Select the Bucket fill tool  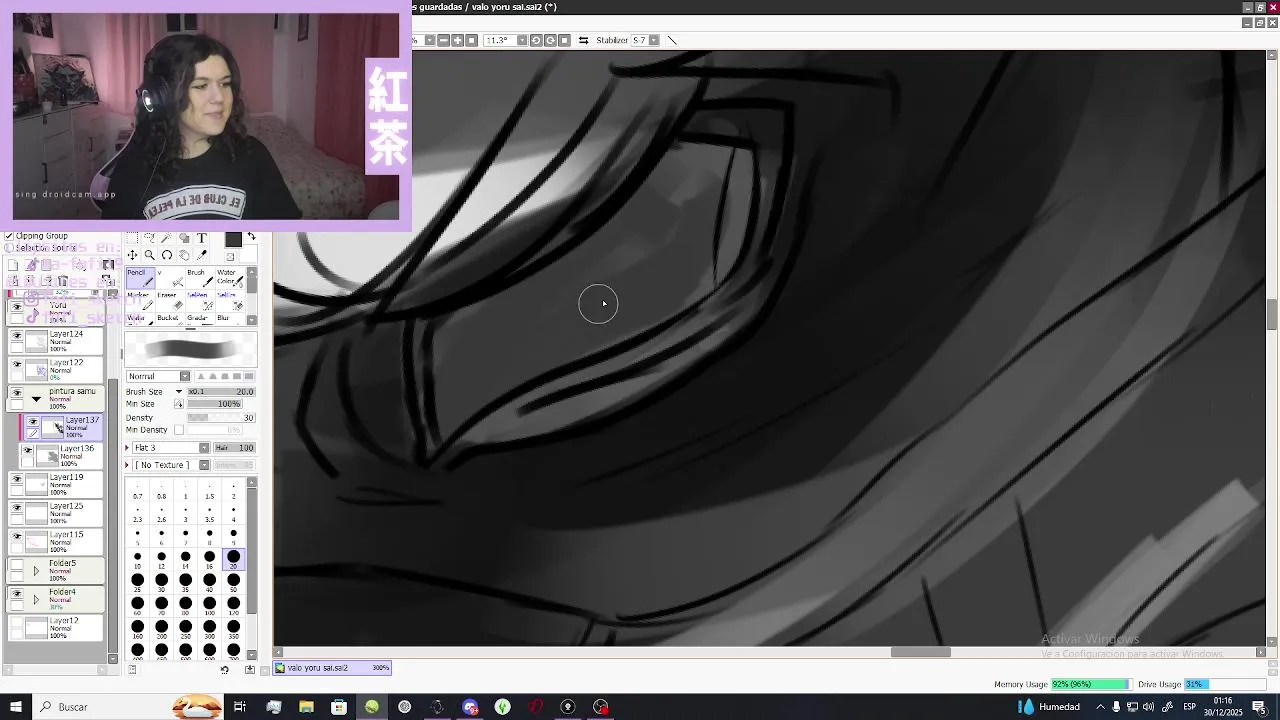pyautogui.click(x=170, y=318)
